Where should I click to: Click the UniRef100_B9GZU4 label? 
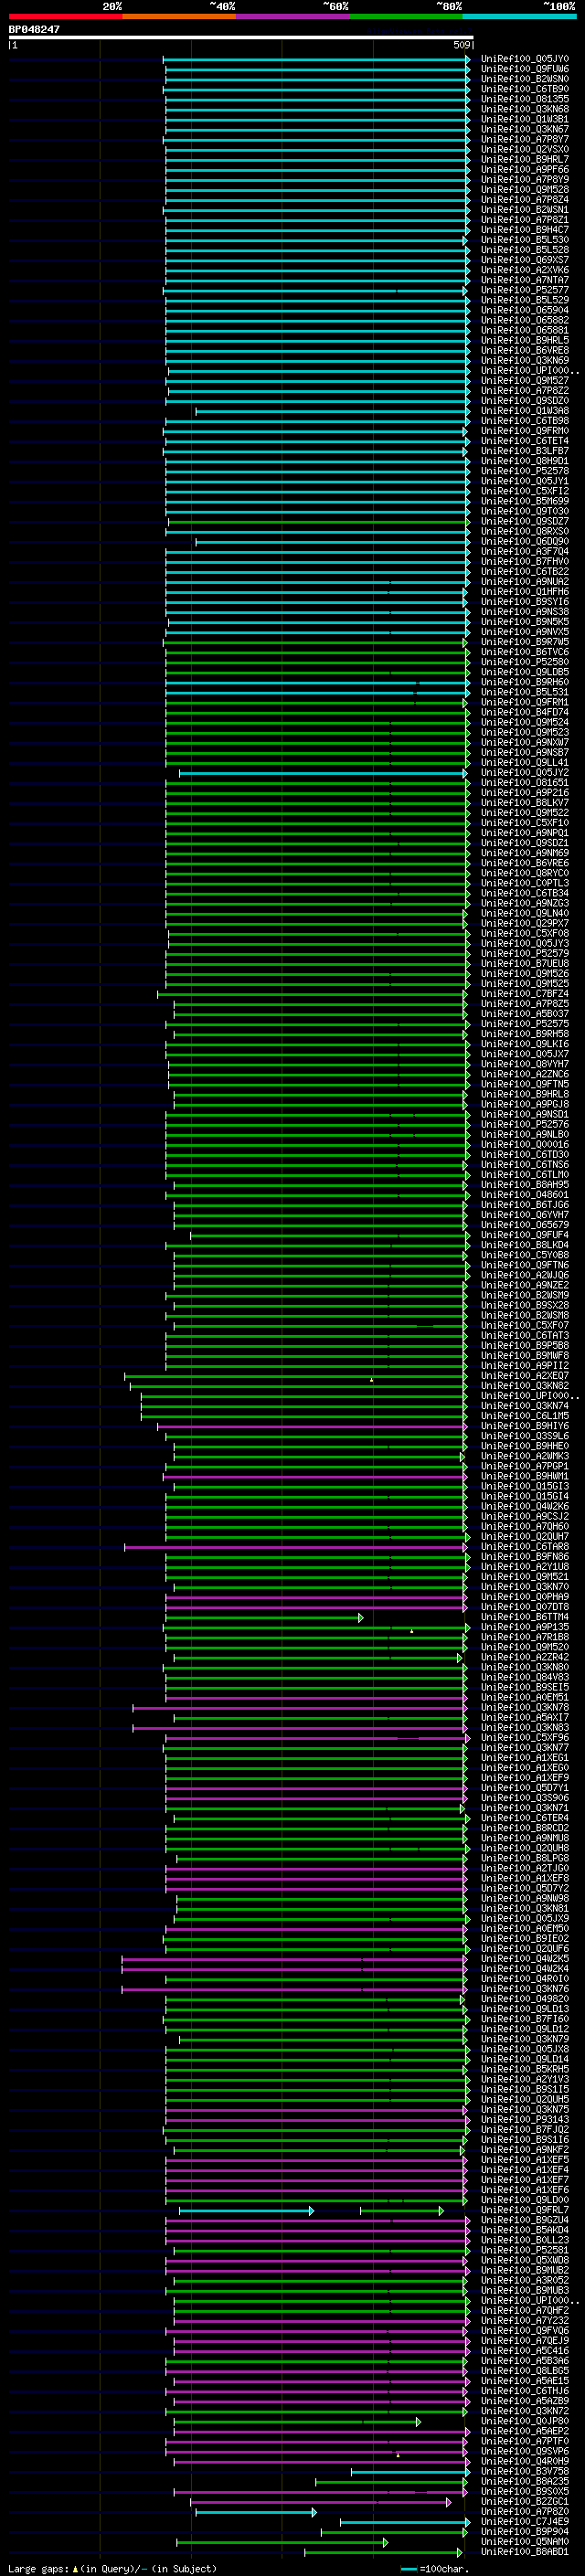(x=525, y=2220)
